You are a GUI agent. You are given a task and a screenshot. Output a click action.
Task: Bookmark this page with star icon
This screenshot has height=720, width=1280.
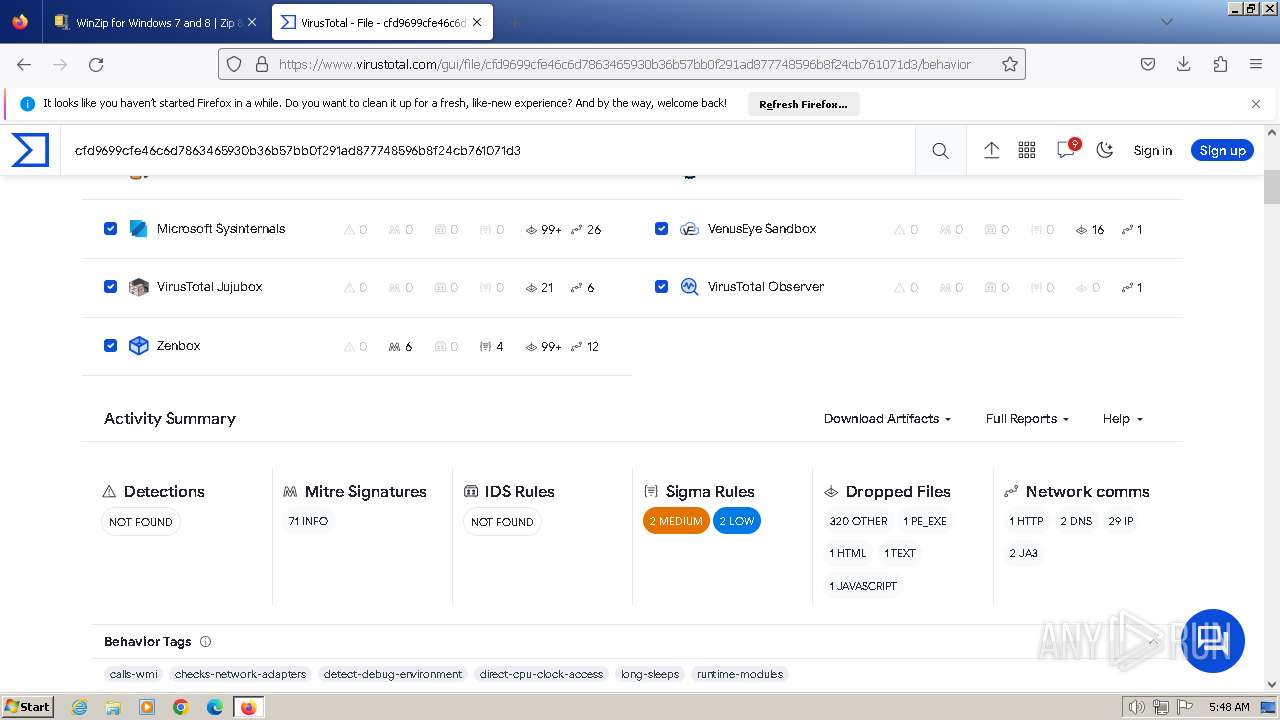pyautogui.click(x=1010, y=64)
